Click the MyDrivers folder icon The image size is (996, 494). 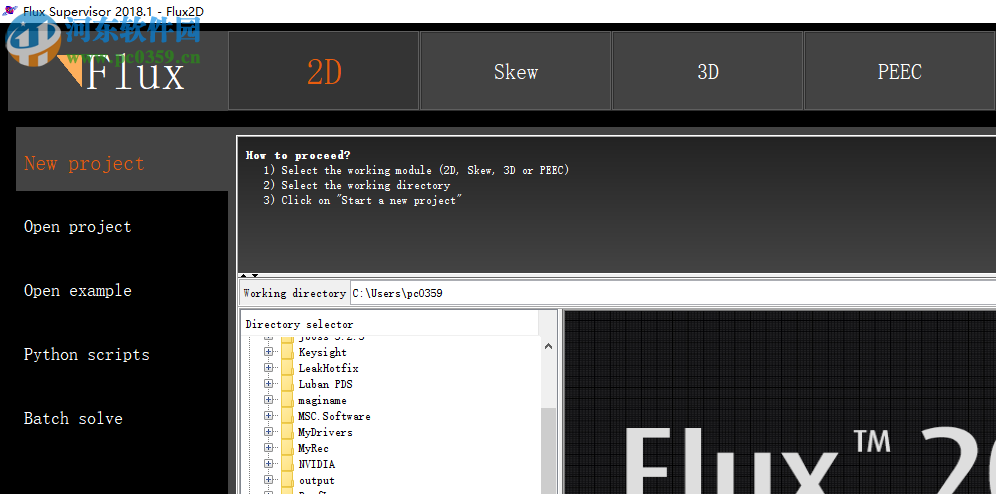(x=287, y=432)
